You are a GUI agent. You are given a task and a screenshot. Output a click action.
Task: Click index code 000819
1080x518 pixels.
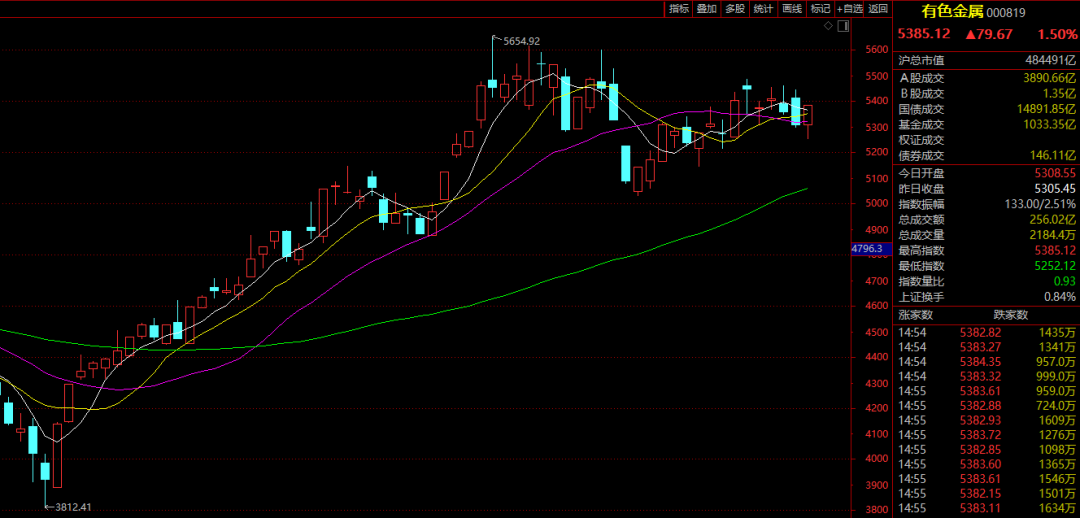[x=1006, y=12]
